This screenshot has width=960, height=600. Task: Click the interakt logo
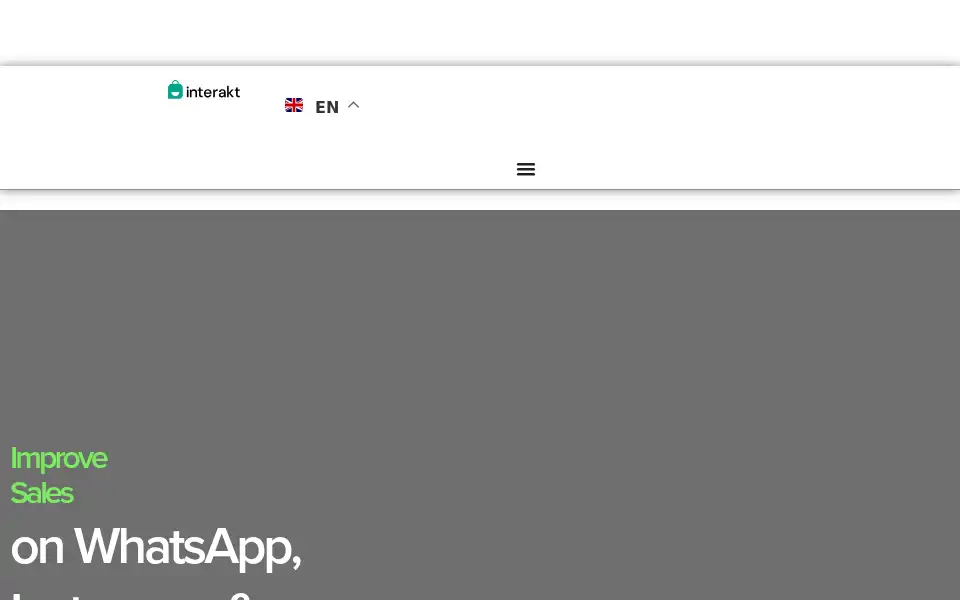204,90
